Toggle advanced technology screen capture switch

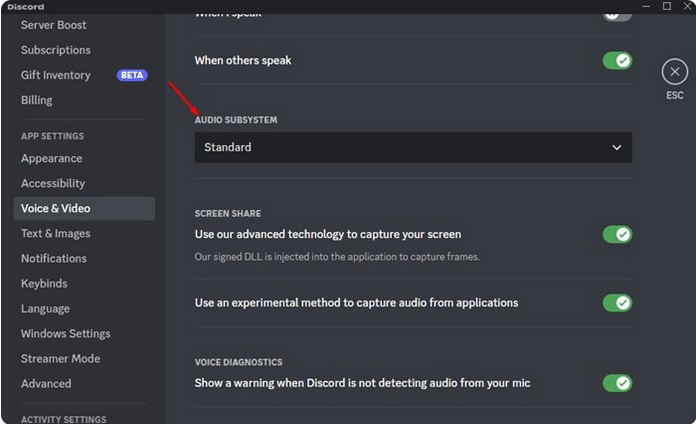[617, 234]
